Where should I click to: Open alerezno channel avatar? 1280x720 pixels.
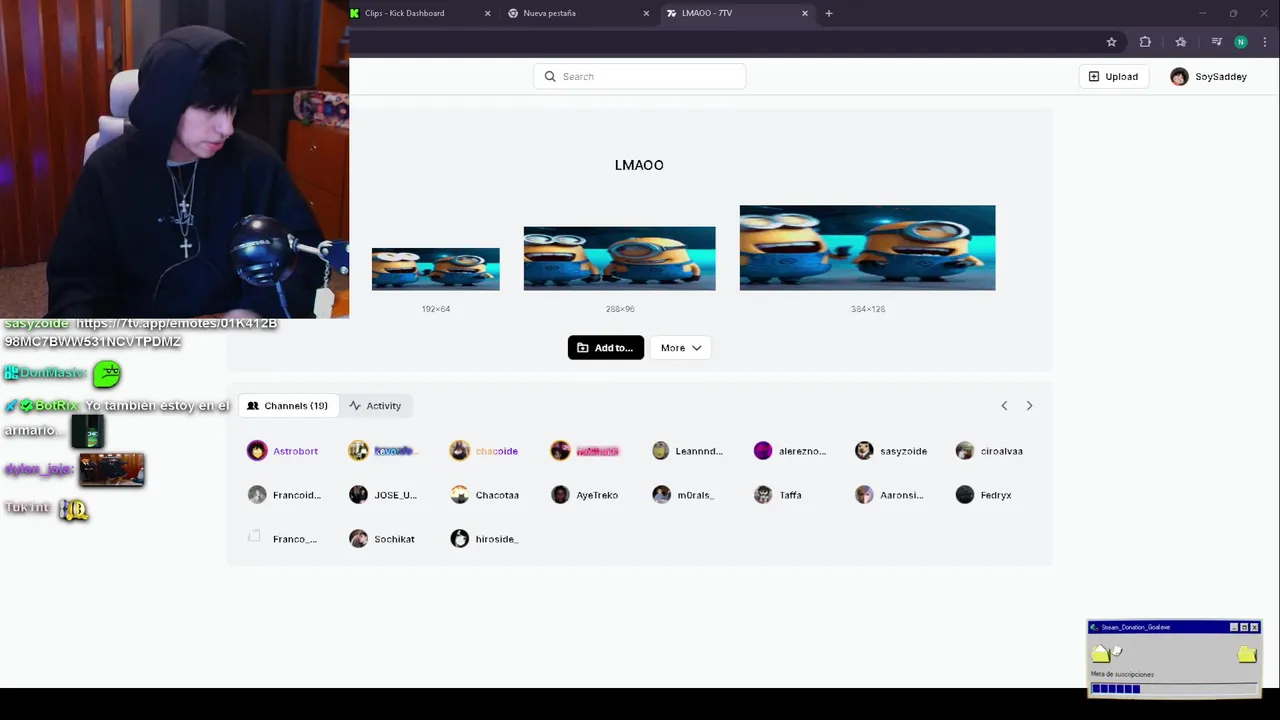[763, 451]
